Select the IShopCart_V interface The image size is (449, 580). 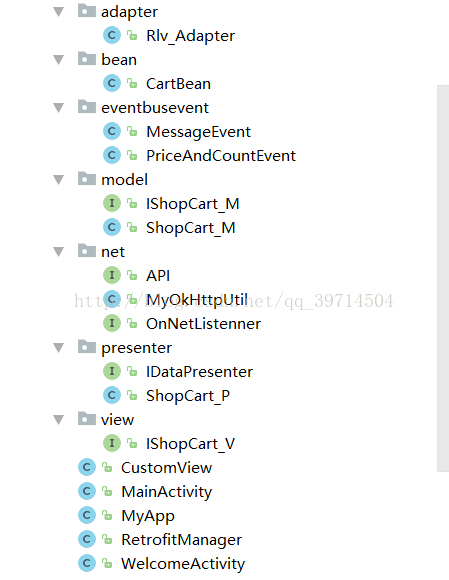tap(190, 444)
